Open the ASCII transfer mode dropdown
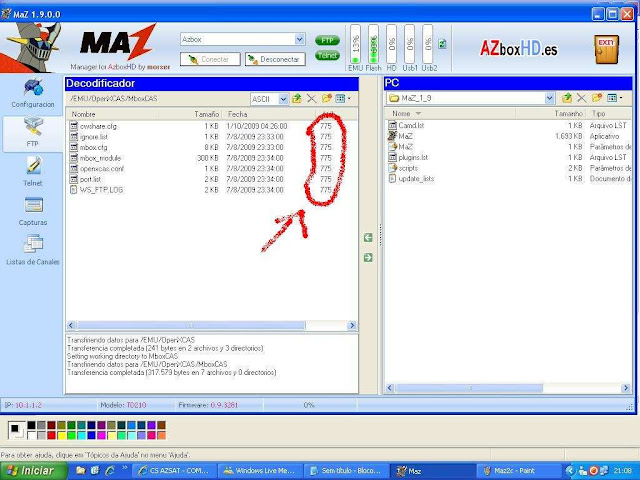 click(x=283, y=99)
